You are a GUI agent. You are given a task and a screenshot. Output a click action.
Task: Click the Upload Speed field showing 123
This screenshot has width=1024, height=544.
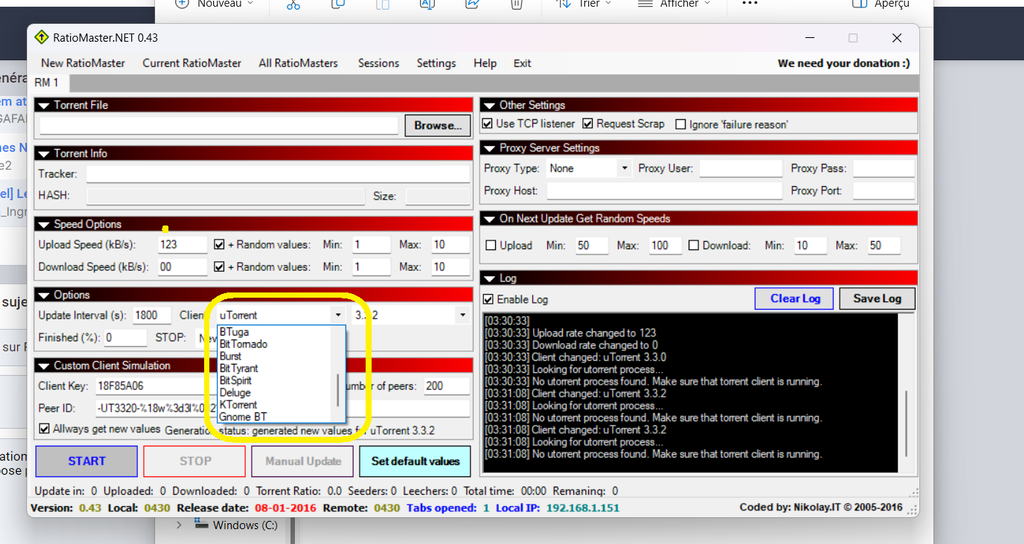[x=182, y=245]
